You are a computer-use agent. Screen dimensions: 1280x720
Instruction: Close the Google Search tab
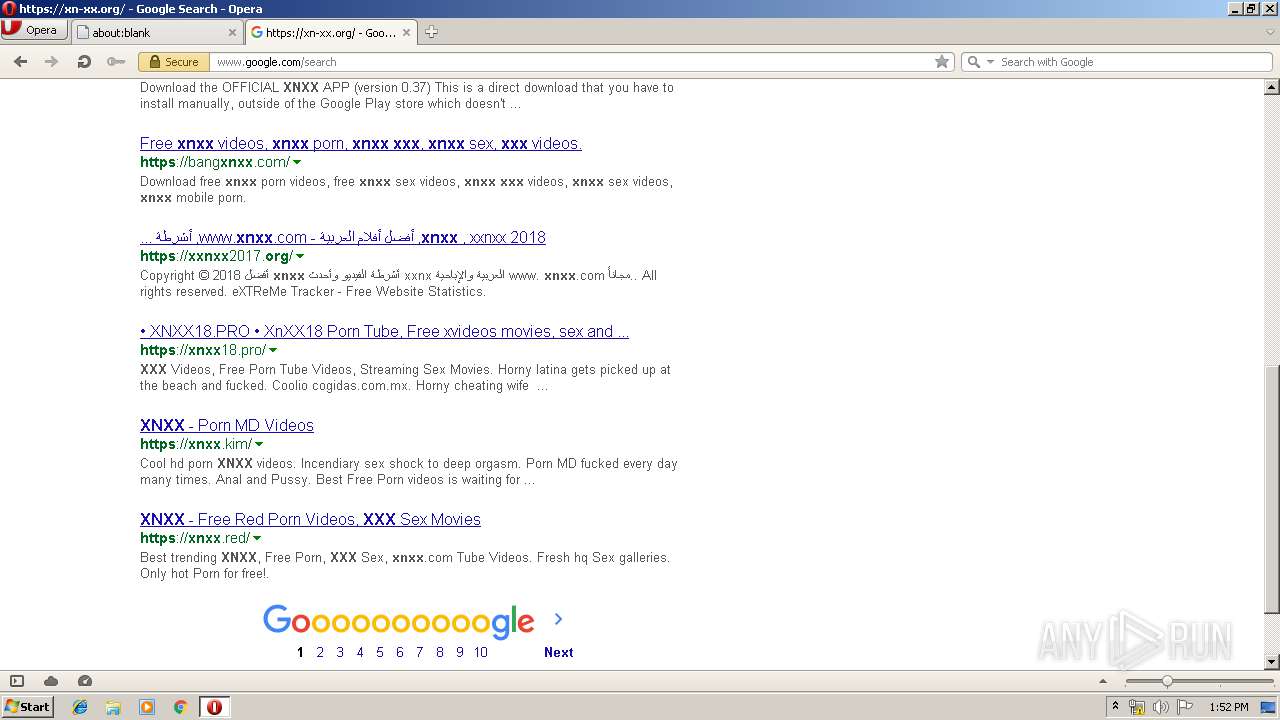tap(406, 32)
